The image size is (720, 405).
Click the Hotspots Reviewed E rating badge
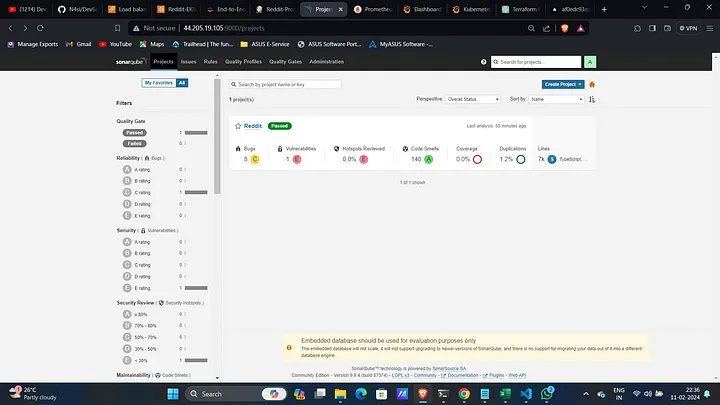click(x=364, y=159)
